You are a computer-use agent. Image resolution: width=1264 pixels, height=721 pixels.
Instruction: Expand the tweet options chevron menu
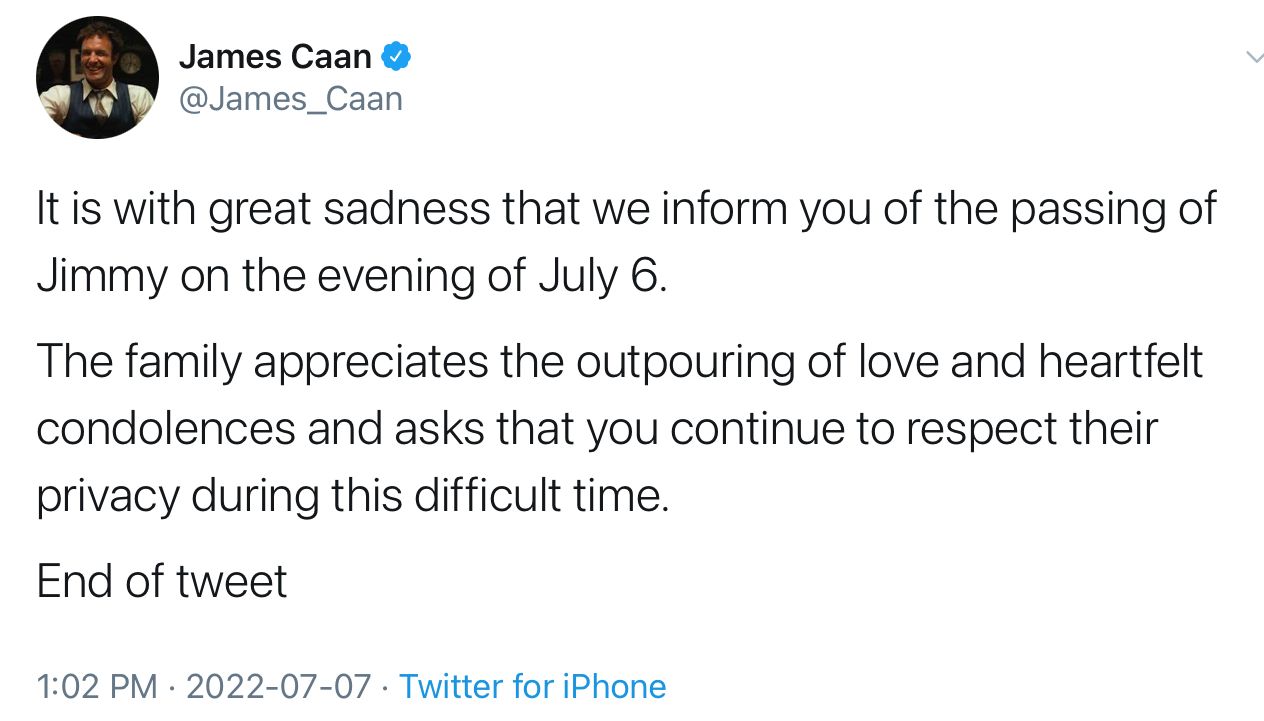(x=1254, y=57)
